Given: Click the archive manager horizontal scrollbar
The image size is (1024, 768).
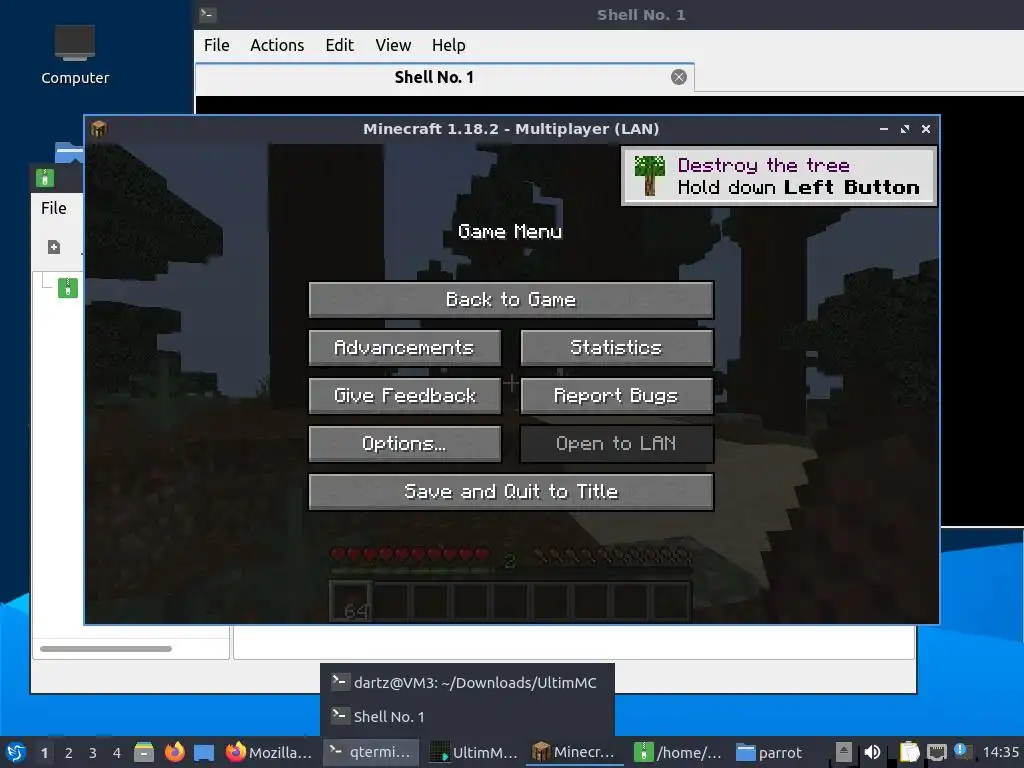Looking at the screenshot, I should tap(106, 648).
